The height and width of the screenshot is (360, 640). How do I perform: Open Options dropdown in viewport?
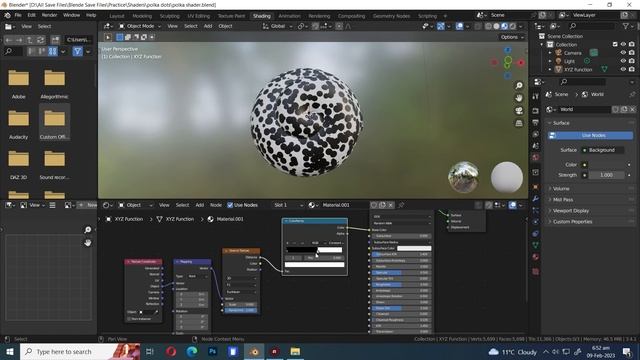click(512, 37)
